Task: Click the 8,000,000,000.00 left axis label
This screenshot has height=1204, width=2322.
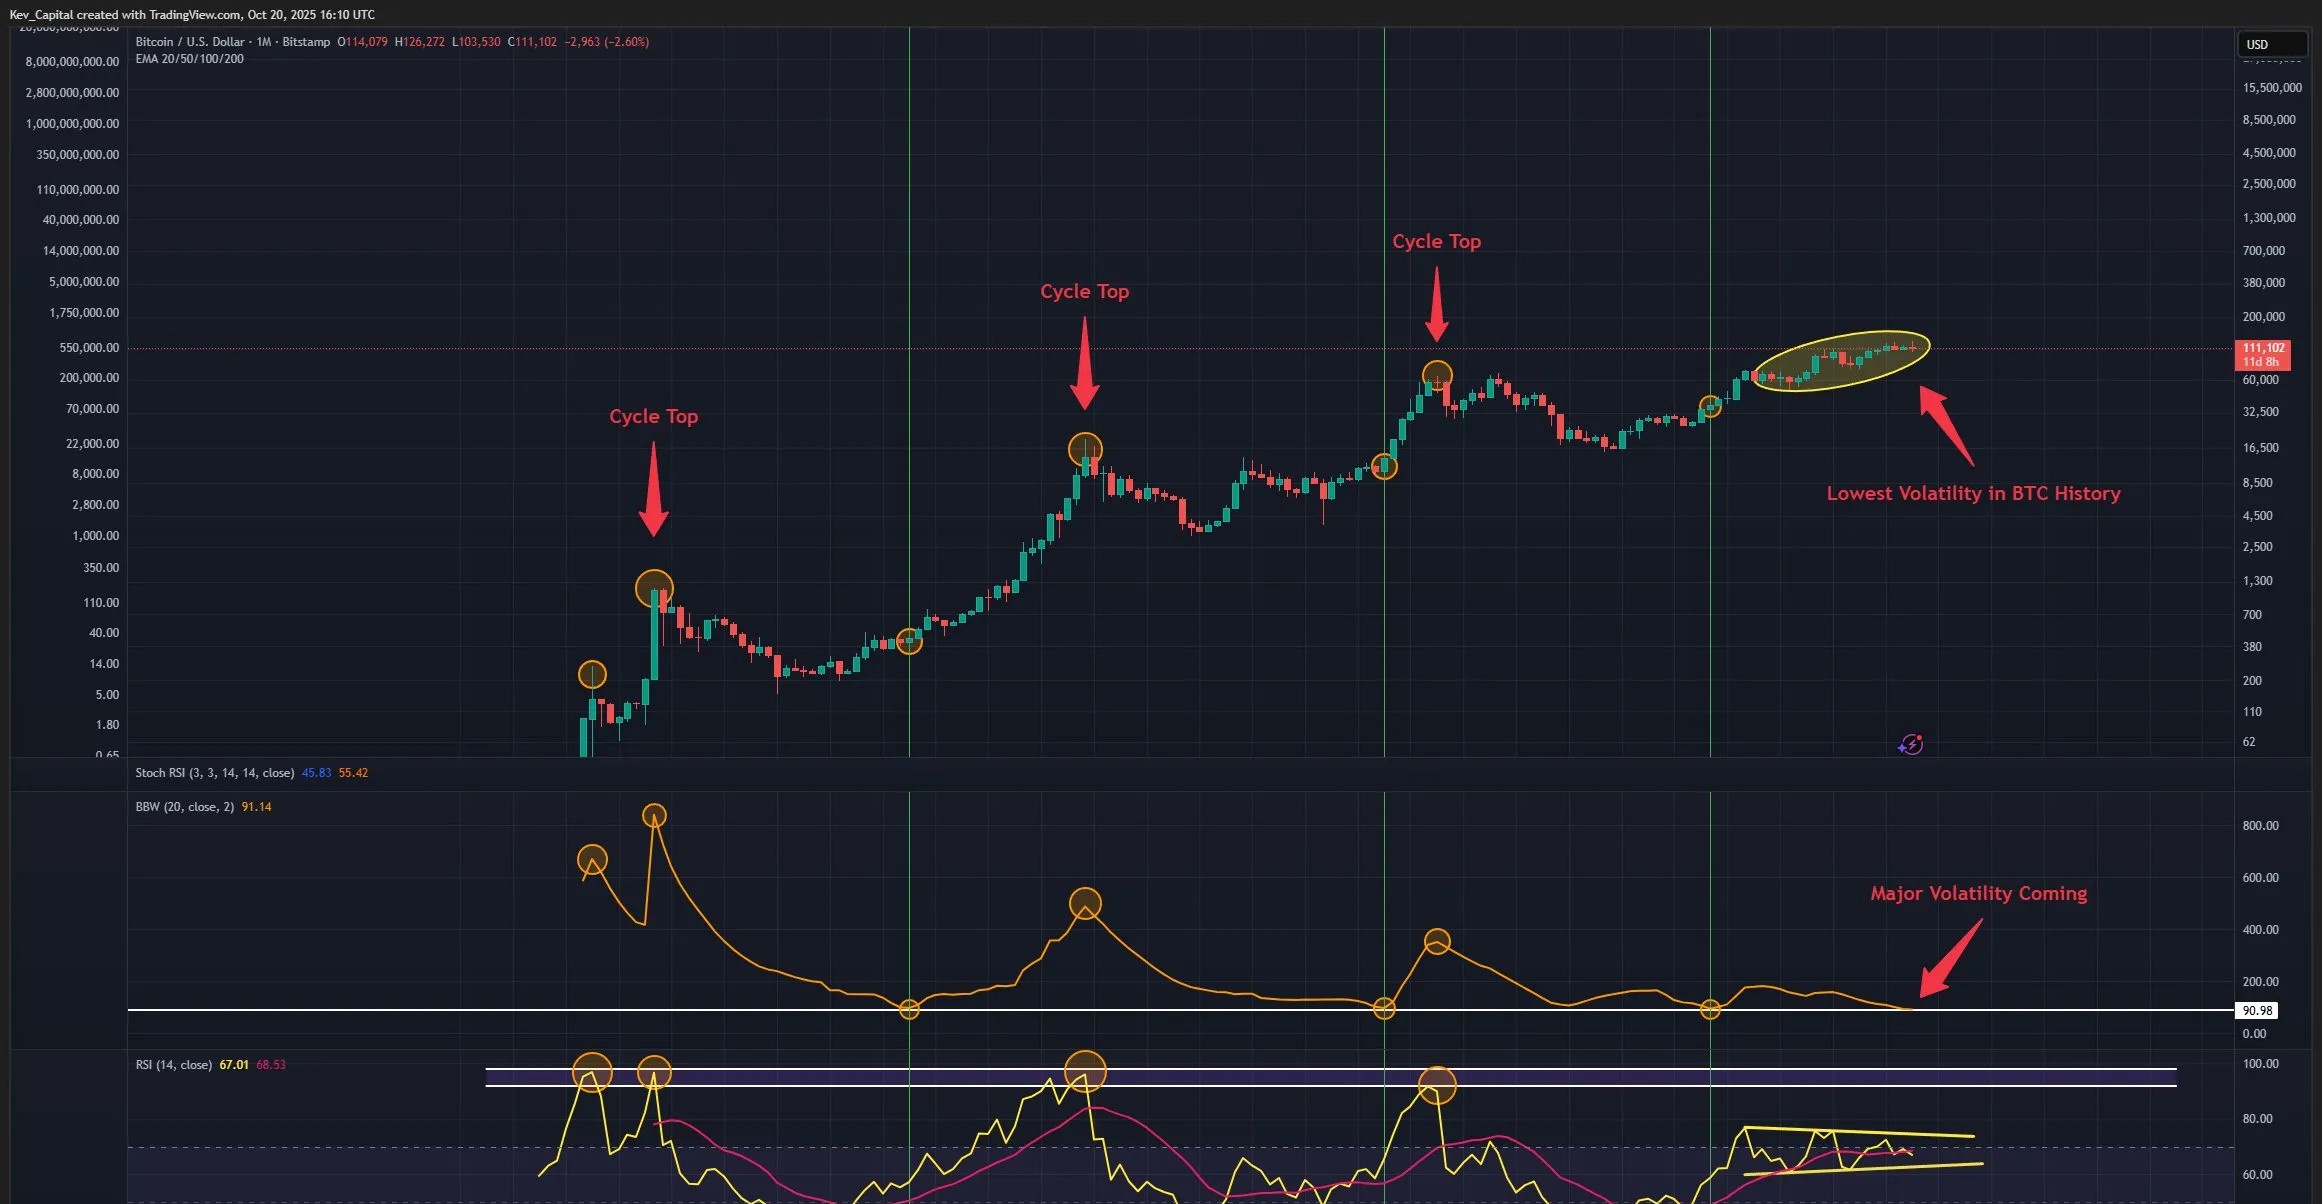Action: click(72, 62)
